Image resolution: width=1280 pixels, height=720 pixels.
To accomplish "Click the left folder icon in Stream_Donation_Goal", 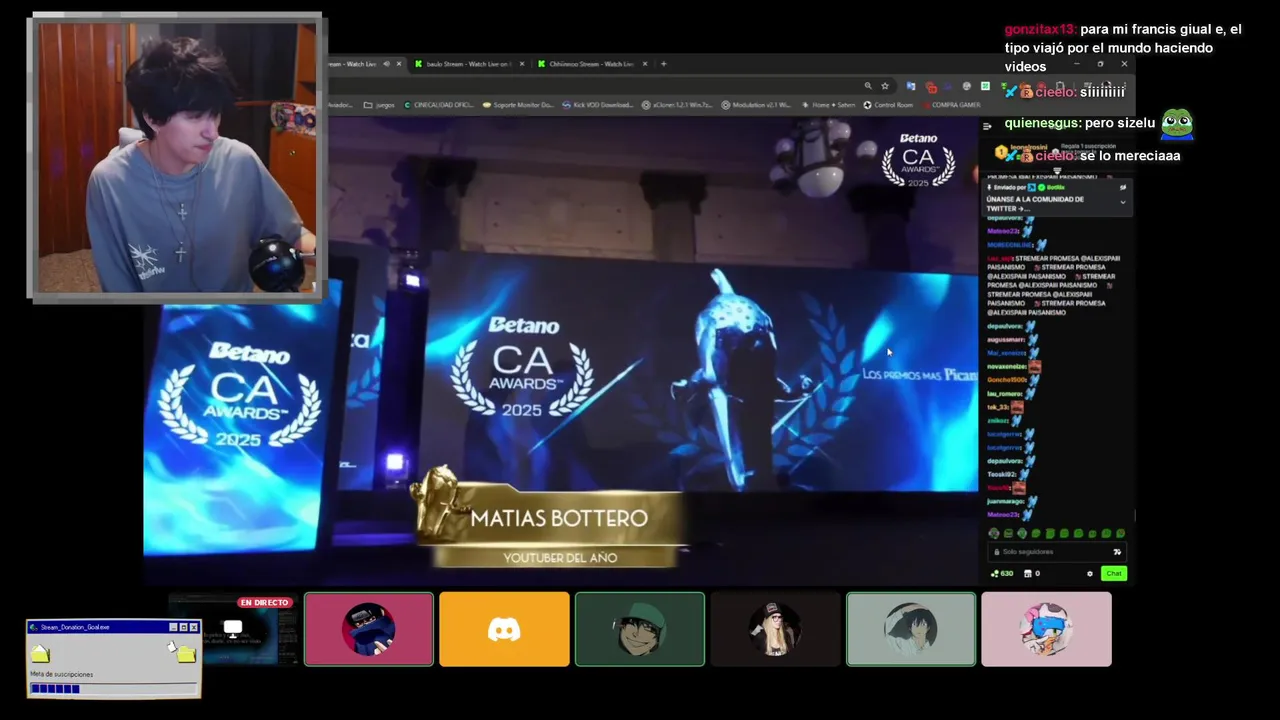I will click(x=40, y=653).
